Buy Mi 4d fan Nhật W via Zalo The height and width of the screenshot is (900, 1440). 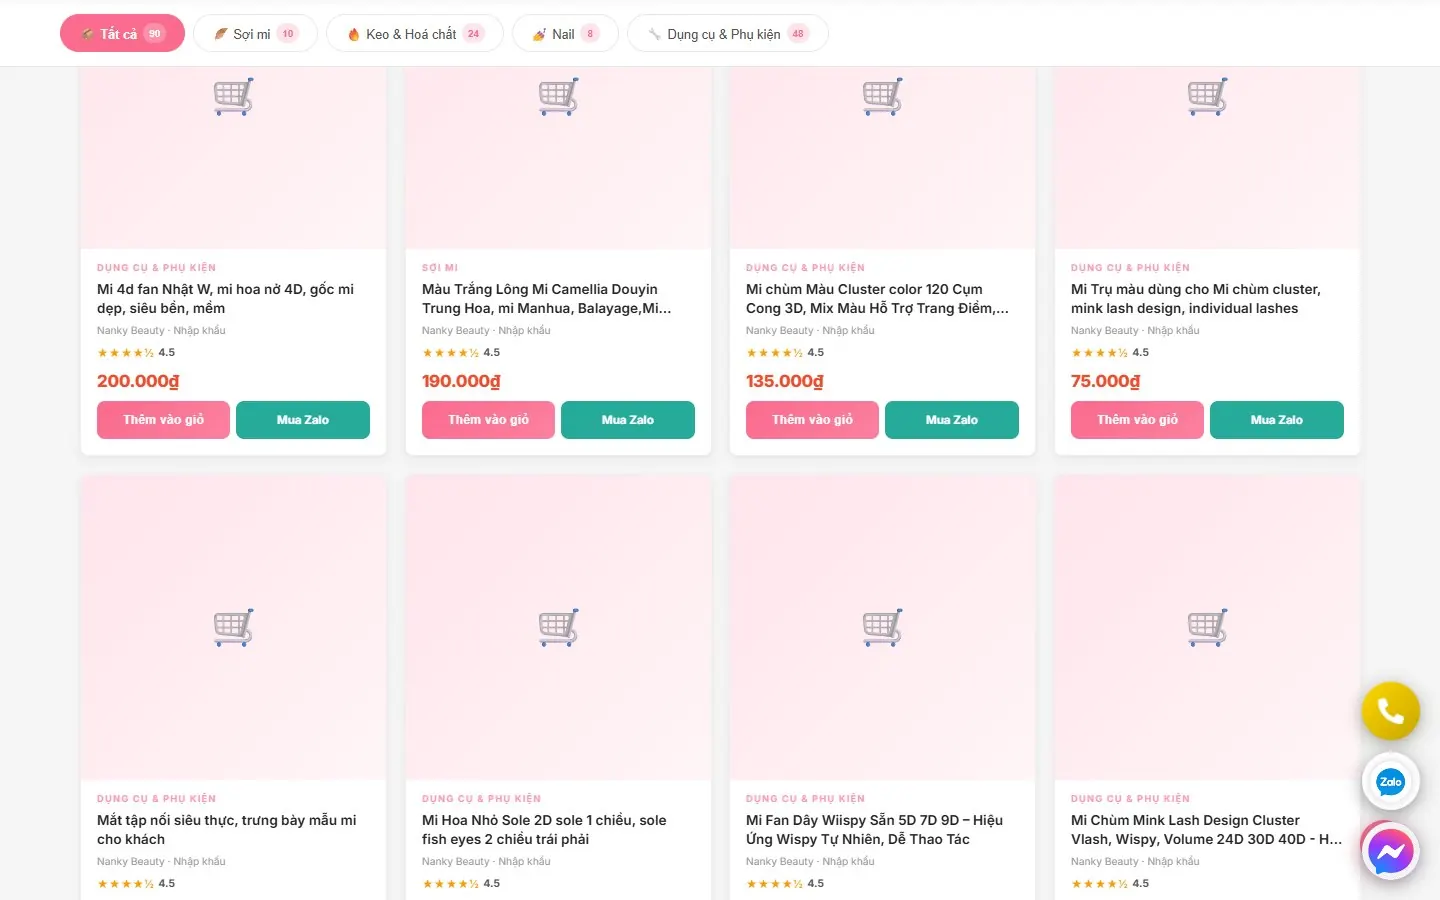(x=303, y=420)
